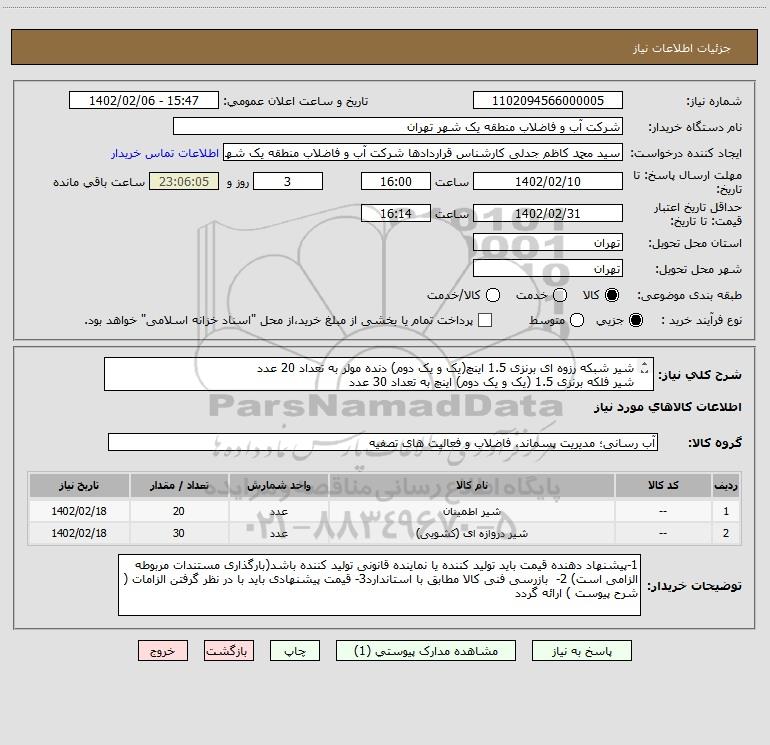Click the توضیحات خریدار text box
This screenshot has height=745, width=770.
[380, 585]
